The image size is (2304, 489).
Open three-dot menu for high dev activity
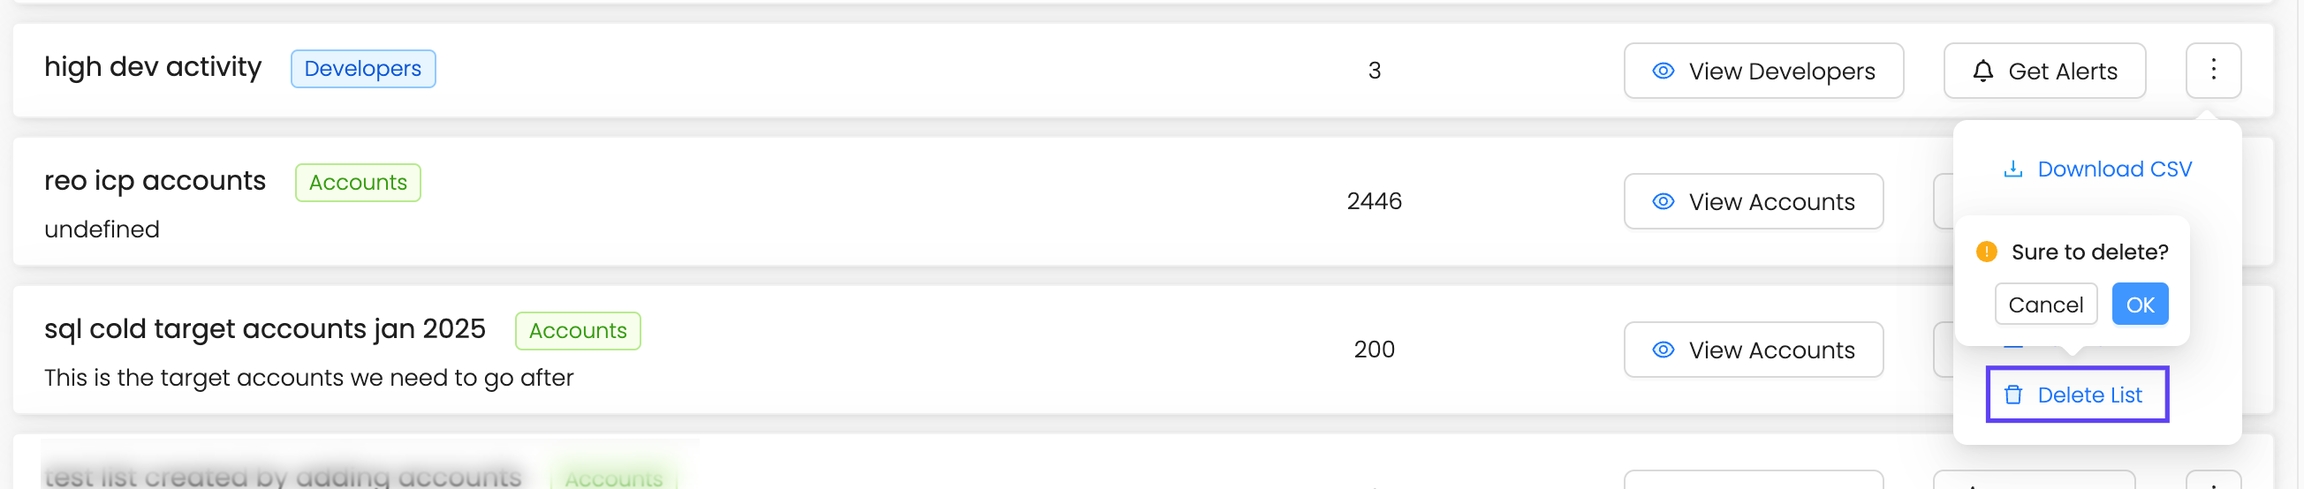pos(2213,70)
